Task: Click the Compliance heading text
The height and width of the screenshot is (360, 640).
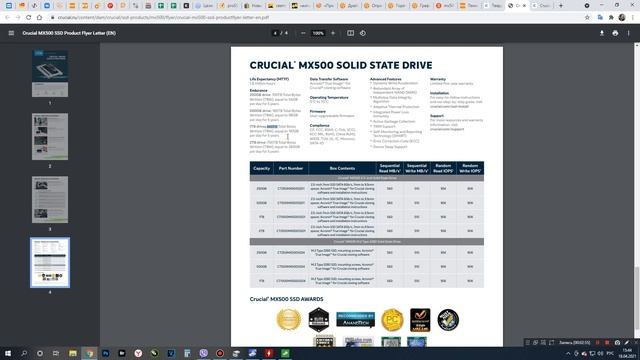Action: point(320,126)
